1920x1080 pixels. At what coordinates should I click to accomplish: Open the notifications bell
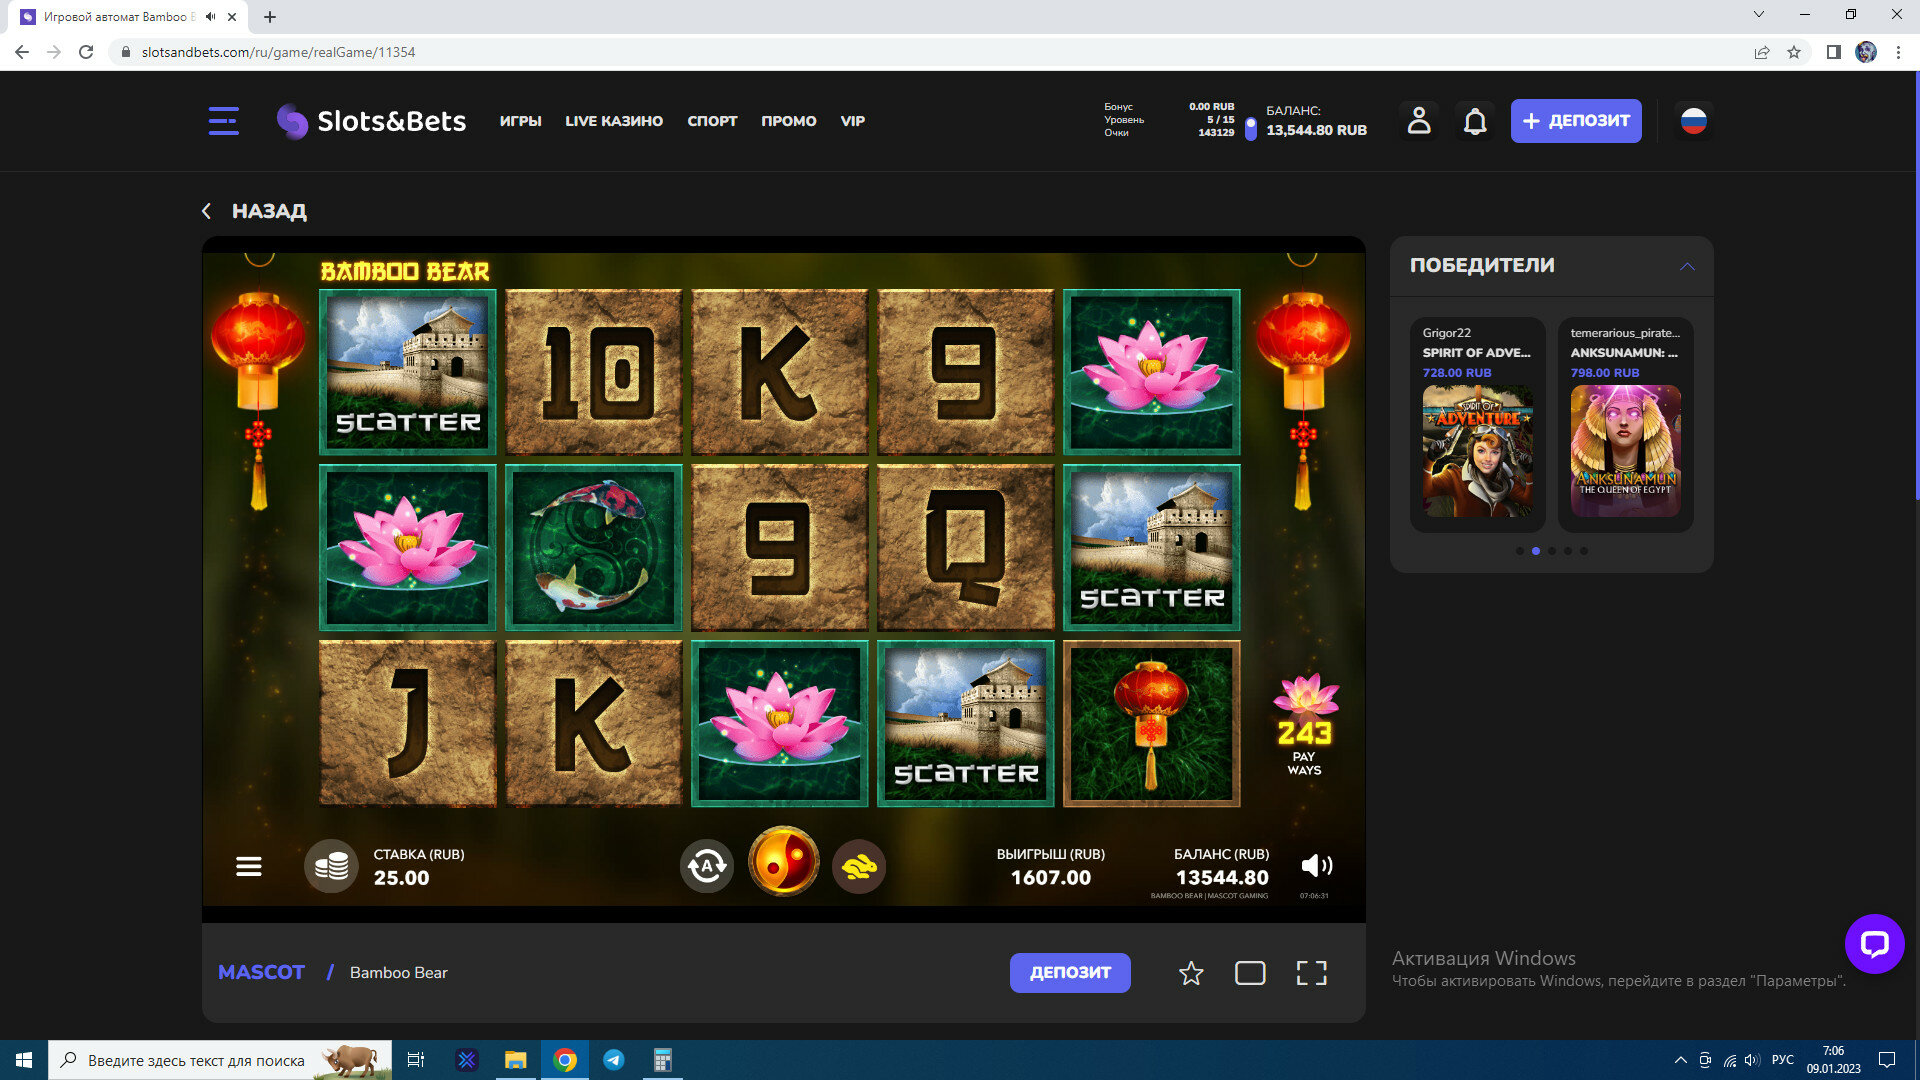(x=1475, y=121)
